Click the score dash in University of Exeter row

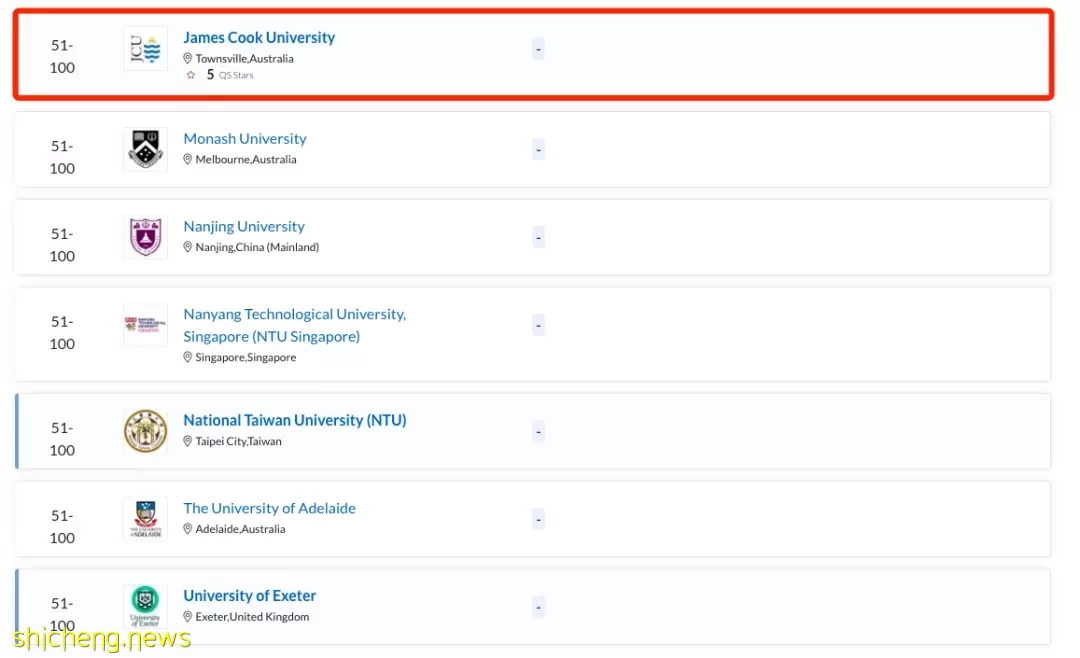click(x=539, y=607)
